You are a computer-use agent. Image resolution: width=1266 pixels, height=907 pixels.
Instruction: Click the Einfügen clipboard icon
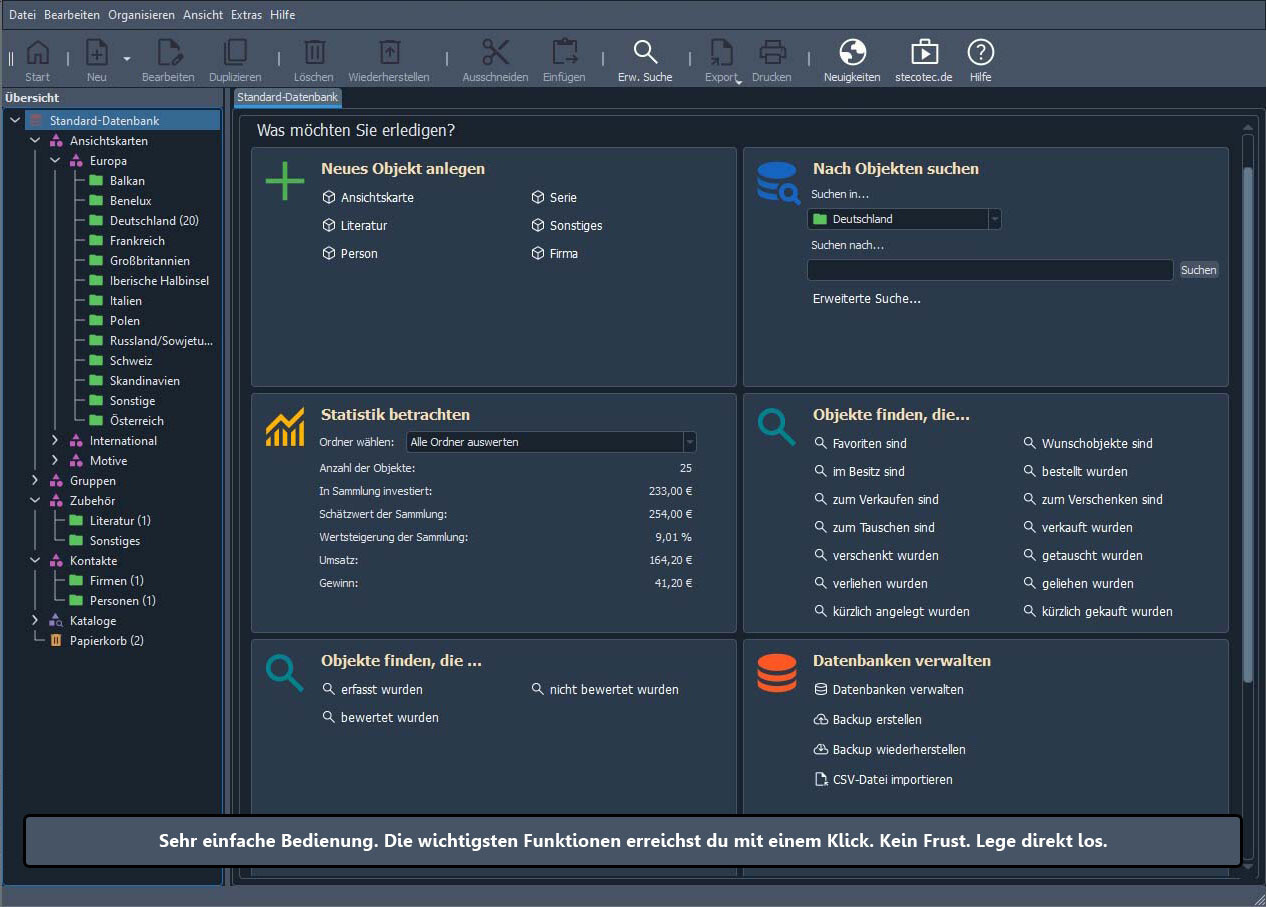[564, 53]
